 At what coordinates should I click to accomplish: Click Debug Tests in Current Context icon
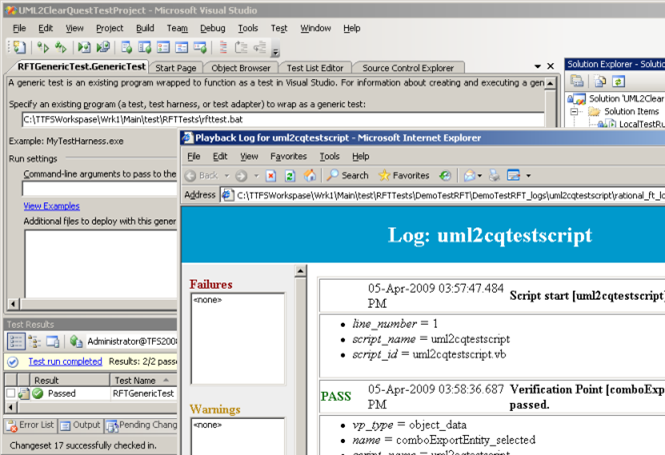[84, 47]
